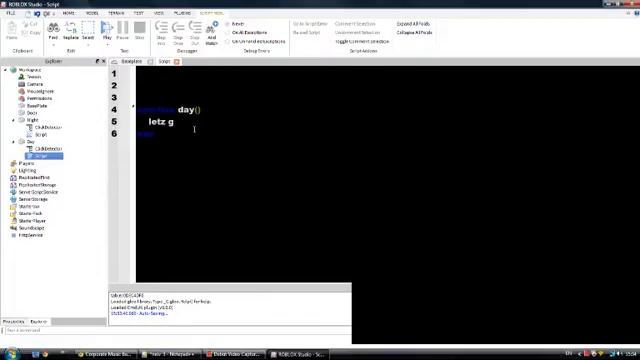
Task: Switch to Notepad in the taskbar
Action: [171, 354]
